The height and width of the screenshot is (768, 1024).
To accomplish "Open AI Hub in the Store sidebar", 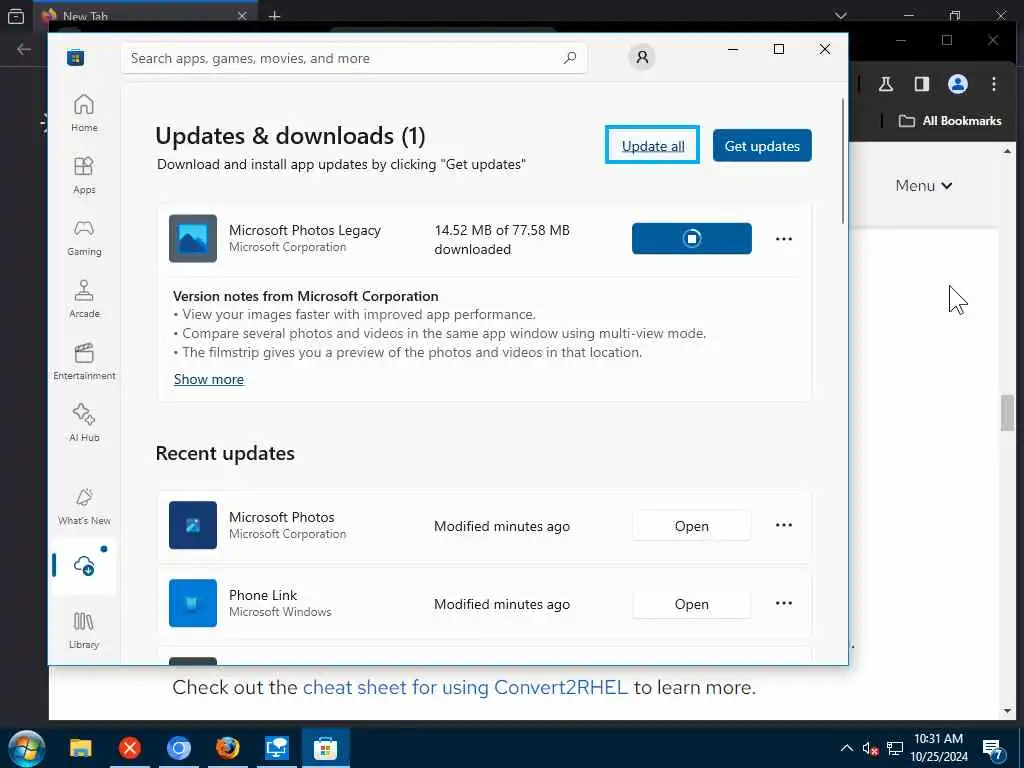I will [x=84, y=423].
